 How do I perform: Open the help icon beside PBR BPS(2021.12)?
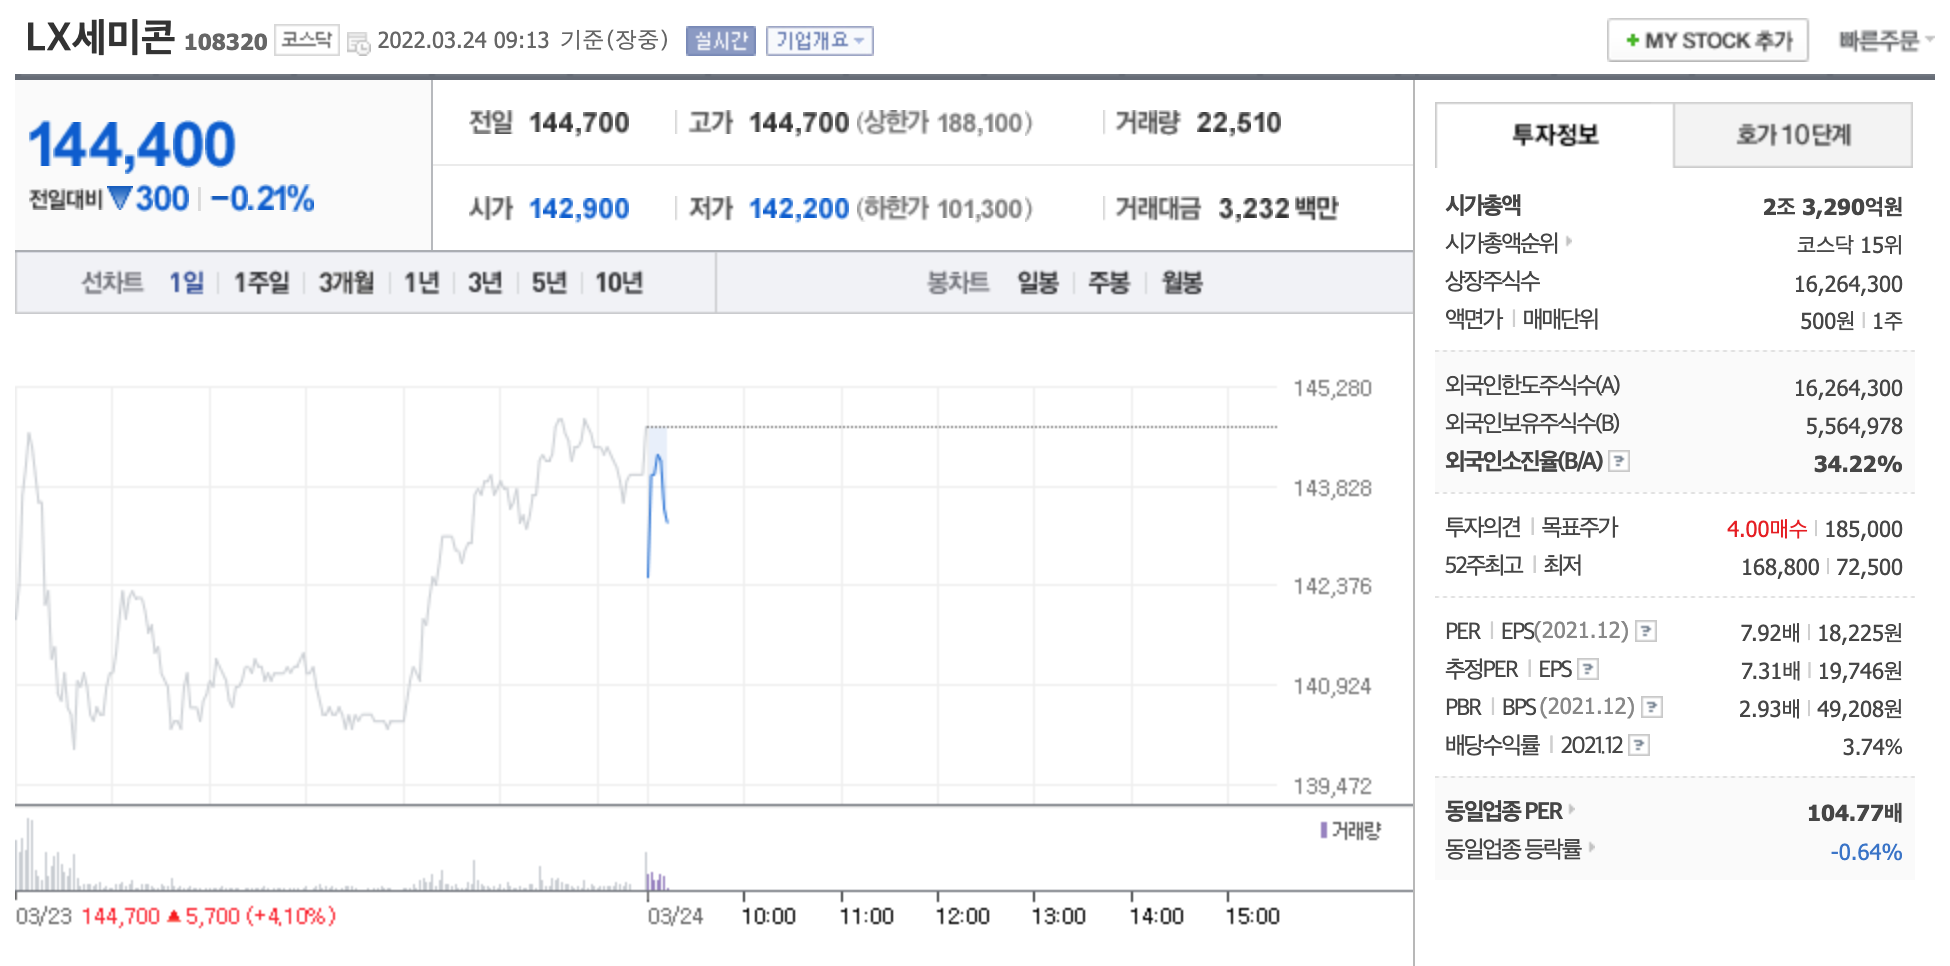1652,707
